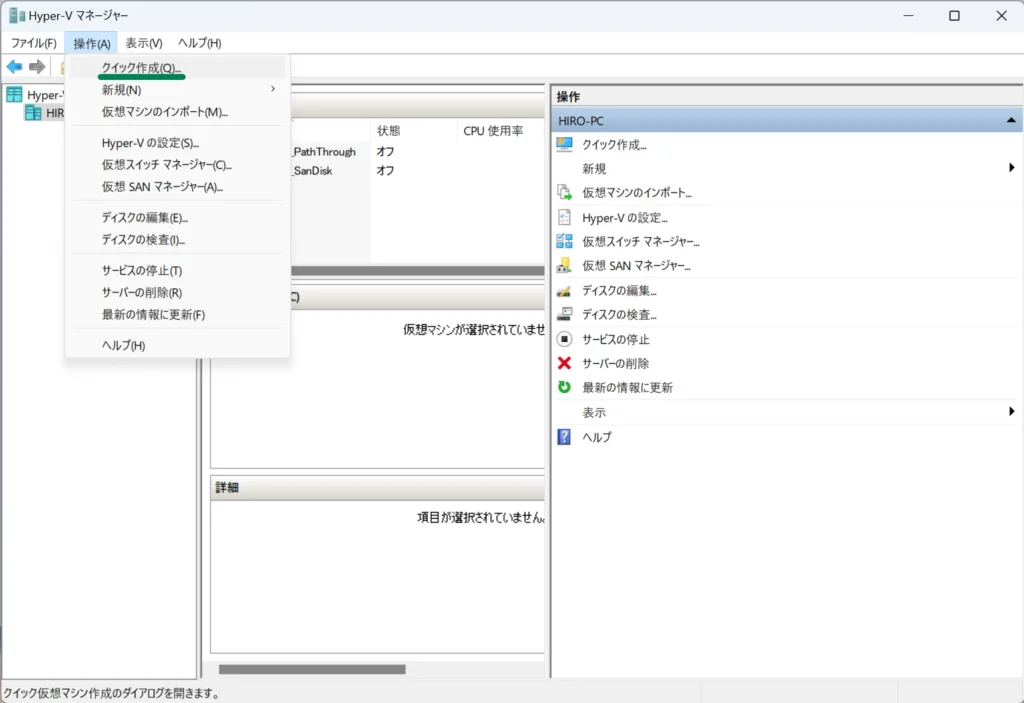Collapse the HIRO-PC actions section header

1010,120
